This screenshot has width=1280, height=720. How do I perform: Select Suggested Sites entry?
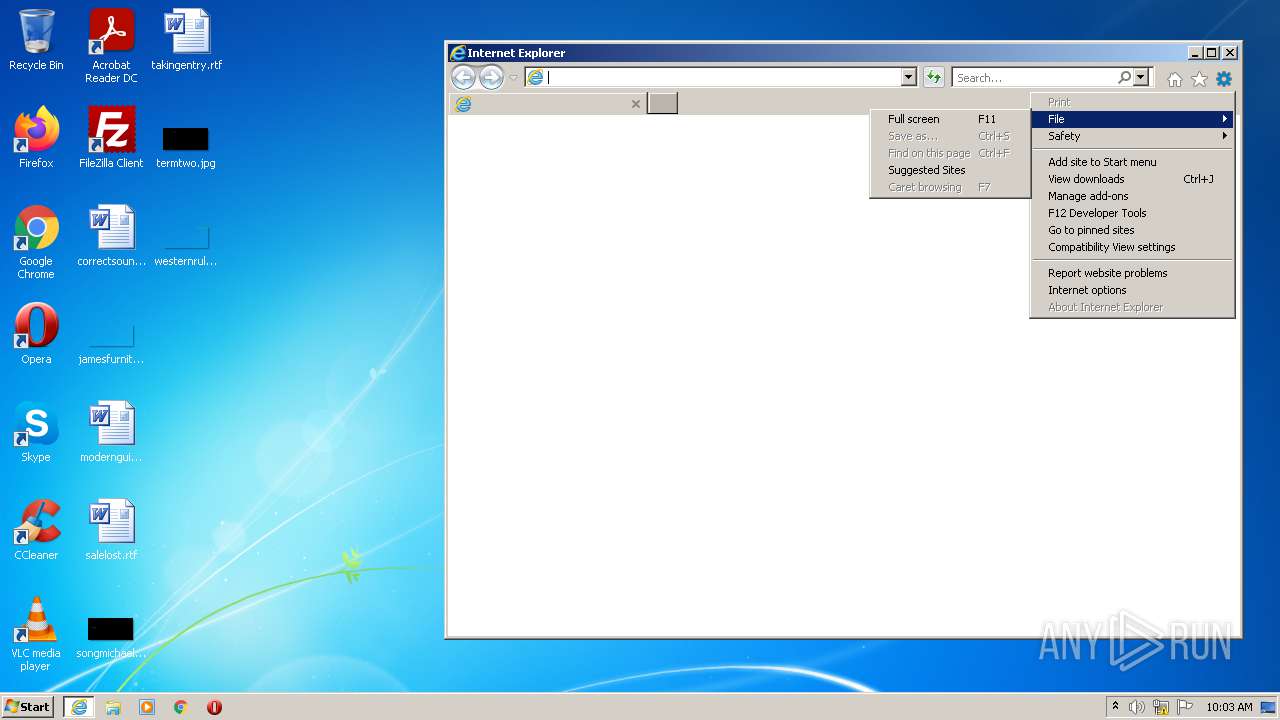950,170
